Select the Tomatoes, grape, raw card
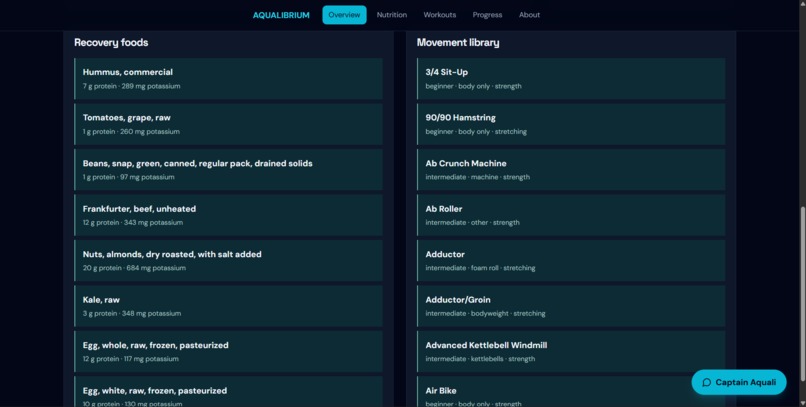The width and height of the screenshot is (806, 407). click(228, 124)
